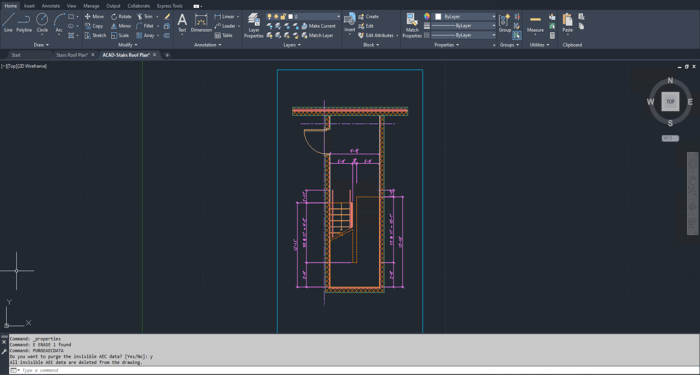Click the Dimension tool
The height and width of the screenshot is (375, 700).
(201, 23)
